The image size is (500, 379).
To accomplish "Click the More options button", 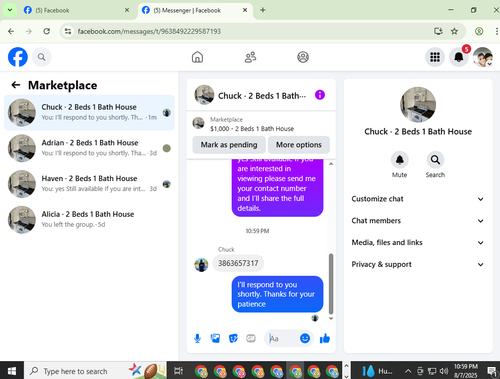I will pyautogui.click(x=299, y=145).
